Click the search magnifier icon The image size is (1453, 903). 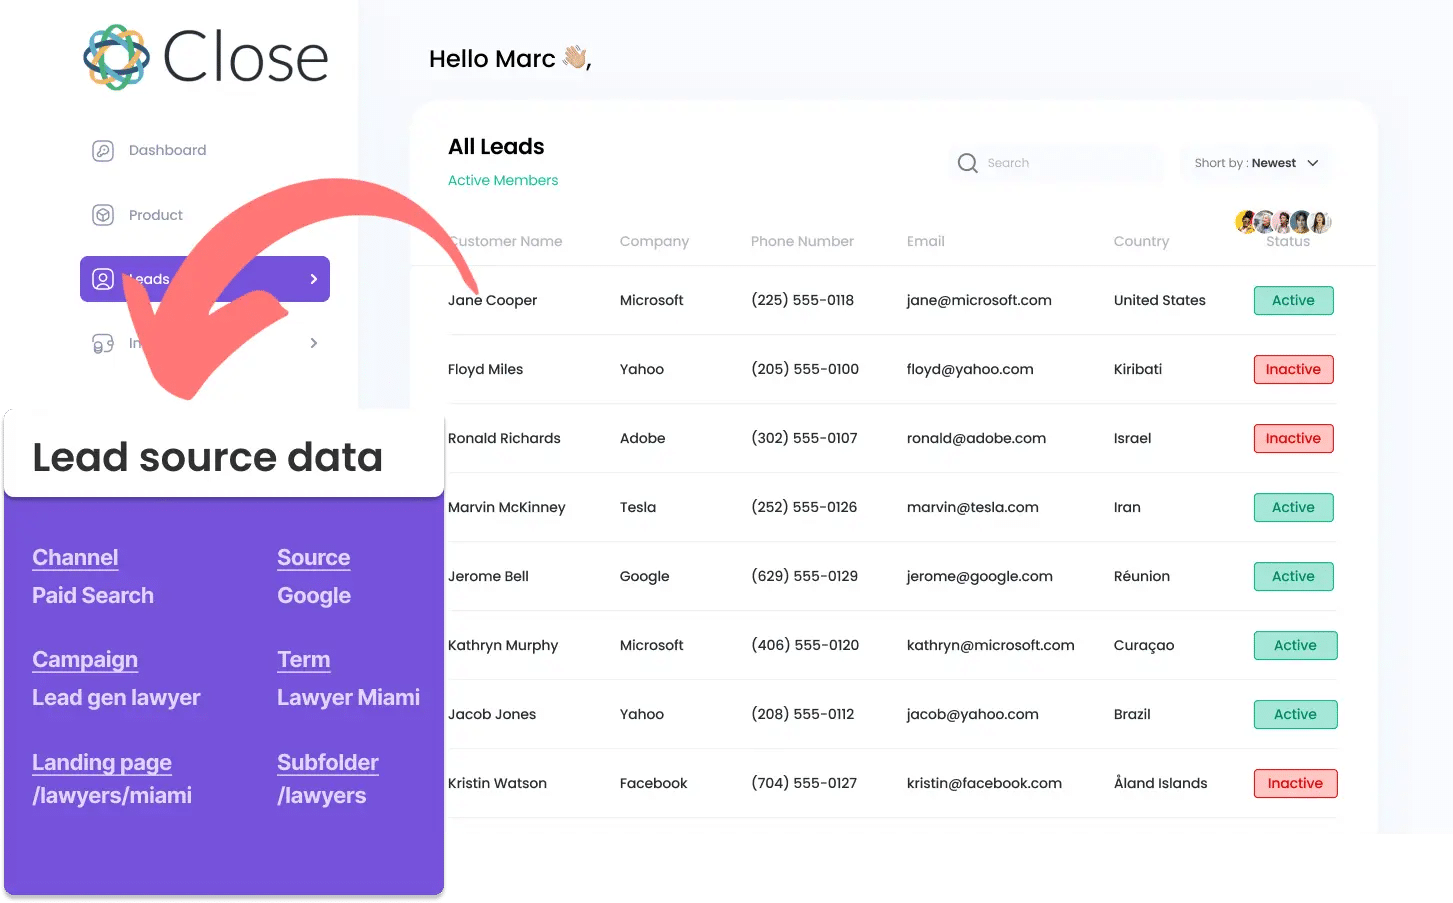[967, 163]
